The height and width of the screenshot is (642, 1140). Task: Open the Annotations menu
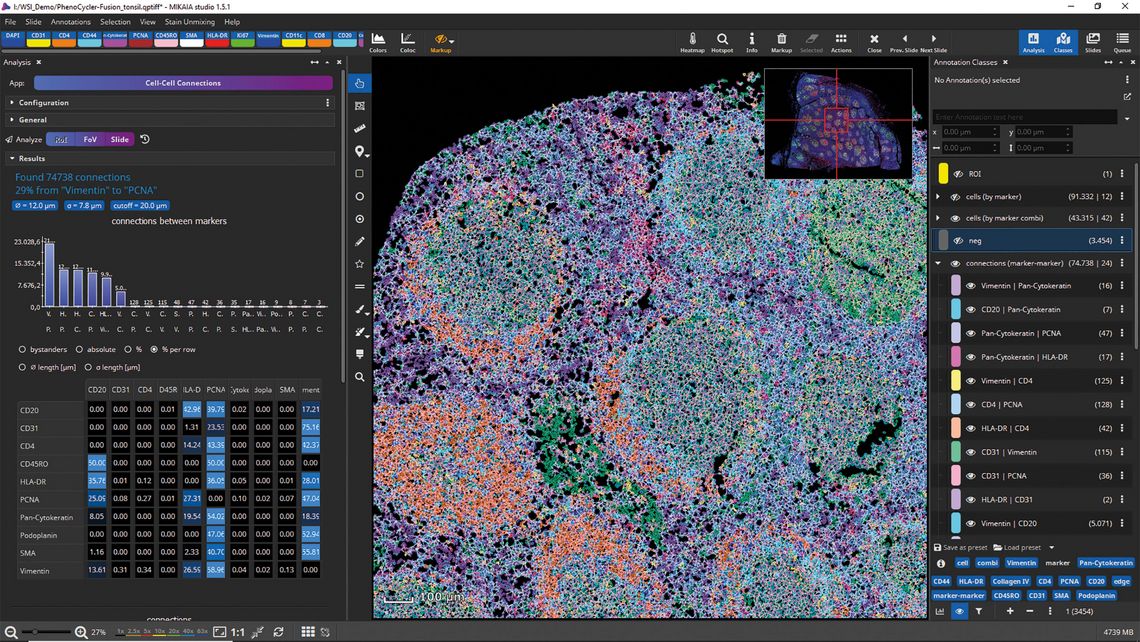pos(71,22)
